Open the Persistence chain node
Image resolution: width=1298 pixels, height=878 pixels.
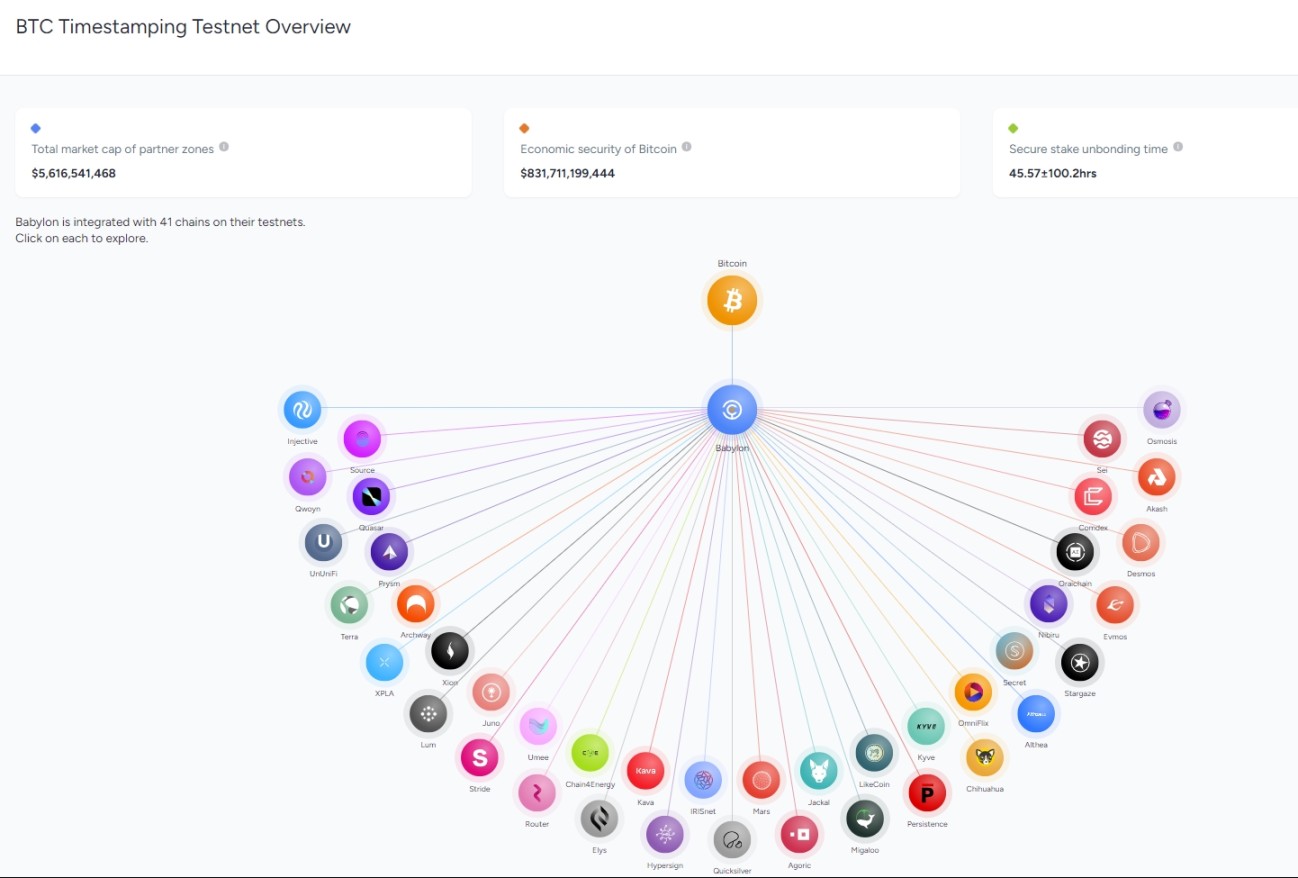pyautogui.click(x=927, y=794)
